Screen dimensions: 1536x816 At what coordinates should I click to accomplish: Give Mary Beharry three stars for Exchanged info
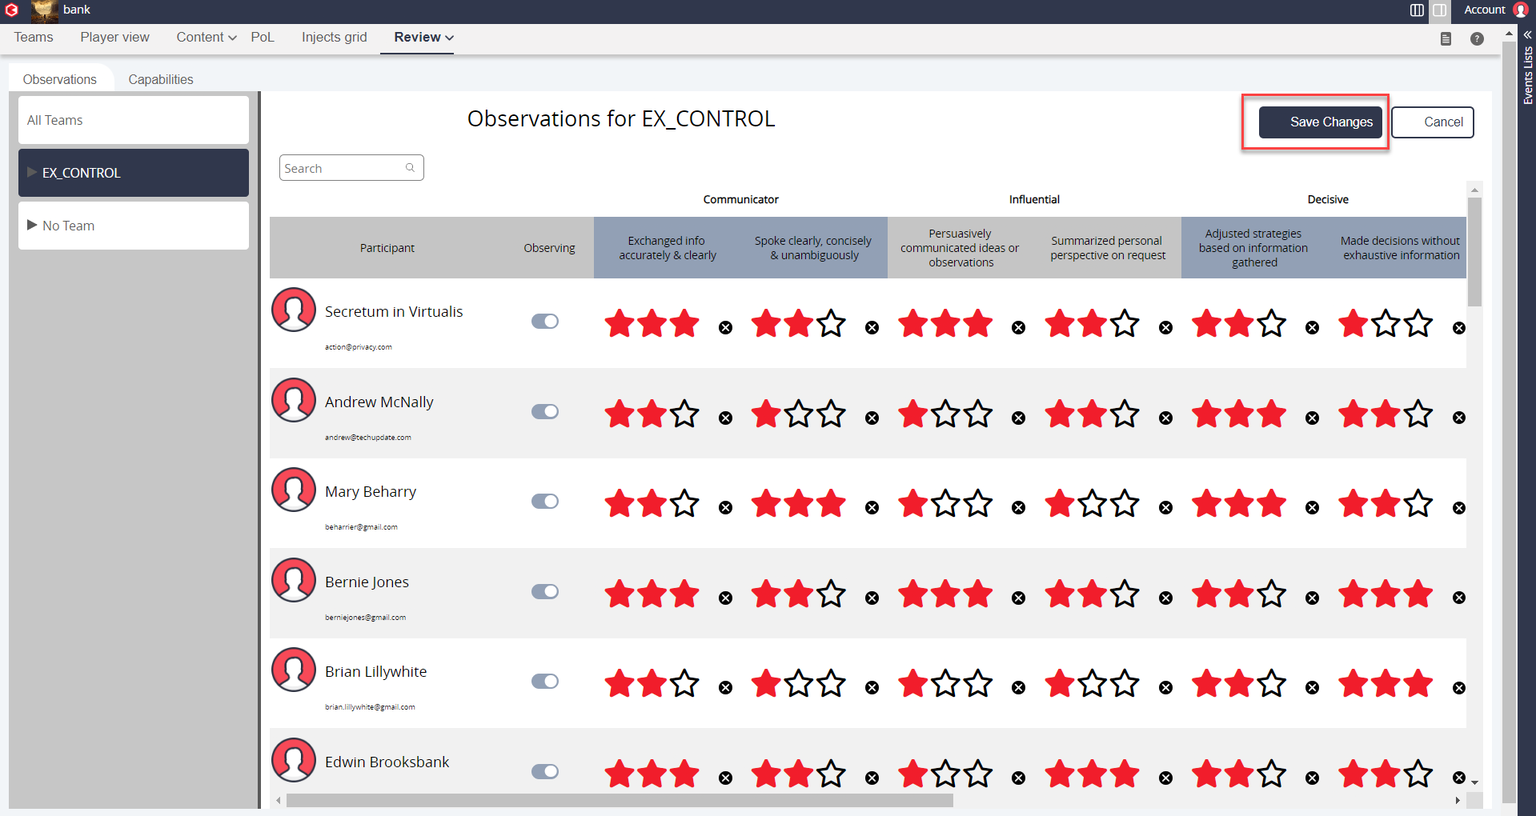[685, 504]
